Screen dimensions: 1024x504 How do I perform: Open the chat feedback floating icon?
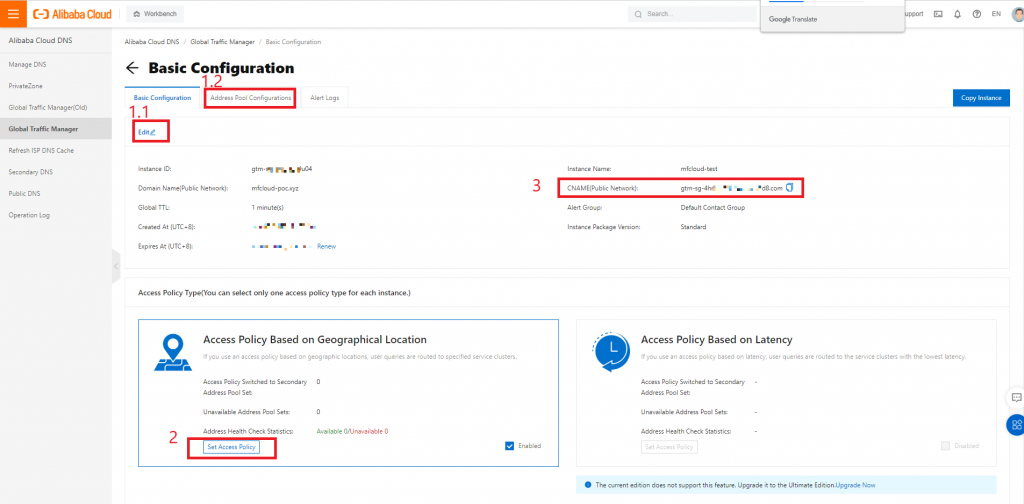coord(1016,397)
